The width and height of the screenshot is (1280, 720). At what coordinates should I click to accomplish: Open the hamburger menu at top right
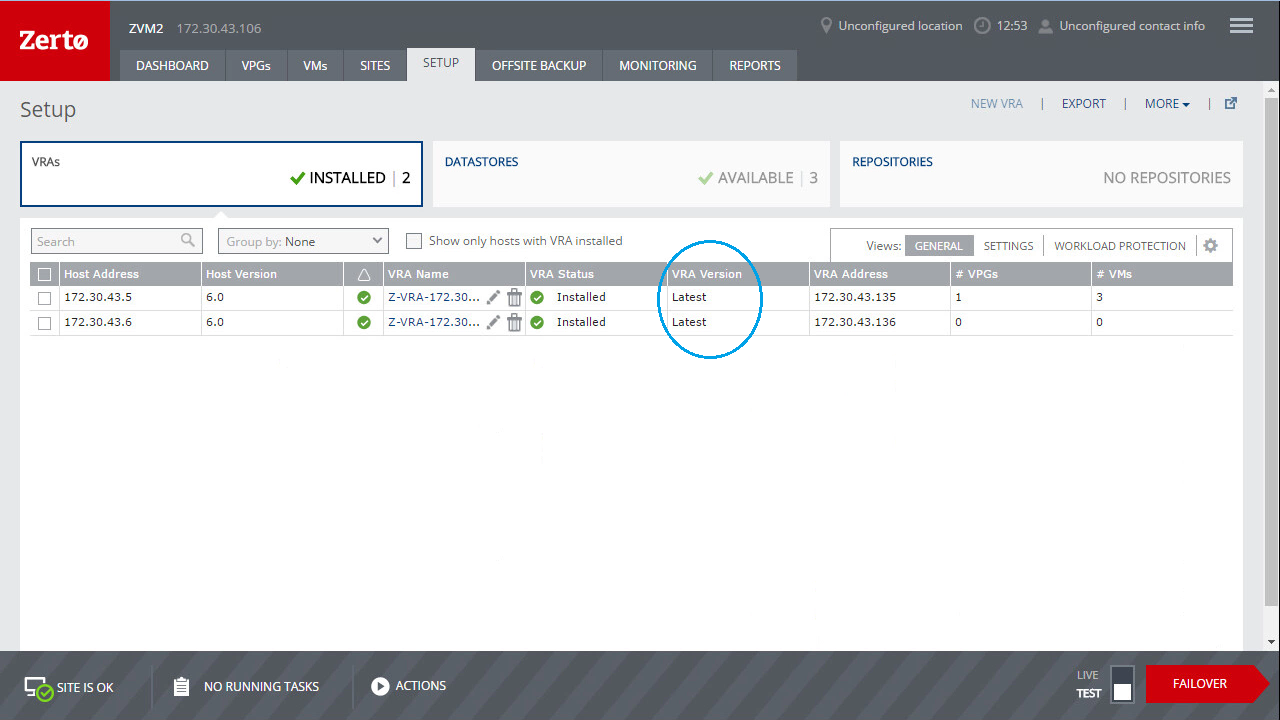pyautogui.click(x=1241, y=26)
